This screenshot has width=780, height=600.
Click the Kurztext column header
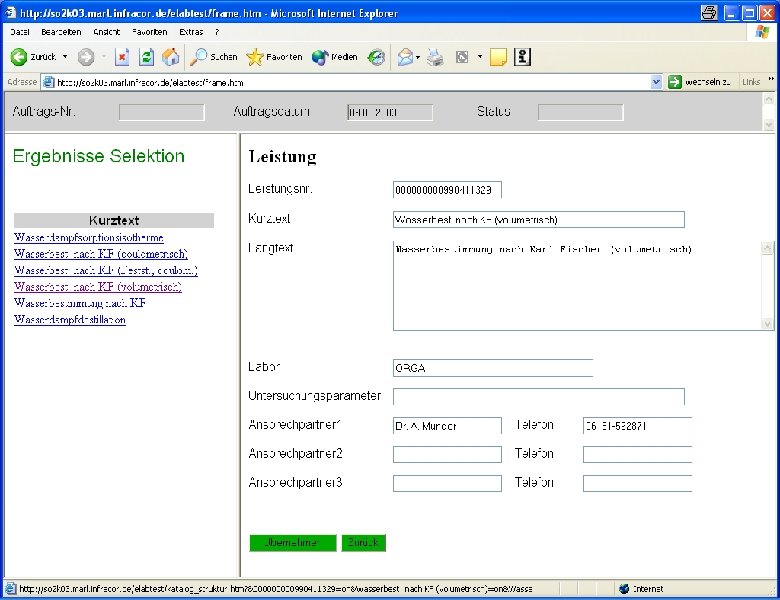(x=114, y=220)
